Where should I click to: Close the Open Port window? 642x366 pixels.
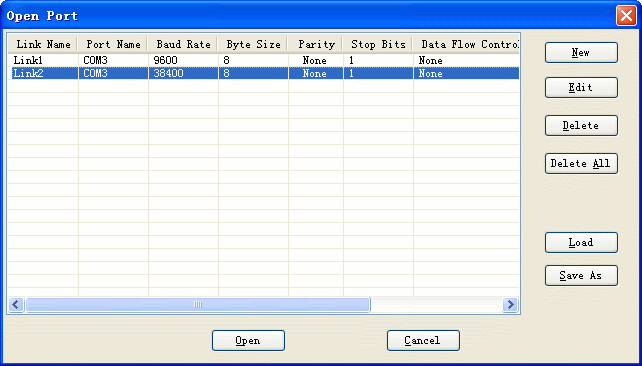click(626, 16)
